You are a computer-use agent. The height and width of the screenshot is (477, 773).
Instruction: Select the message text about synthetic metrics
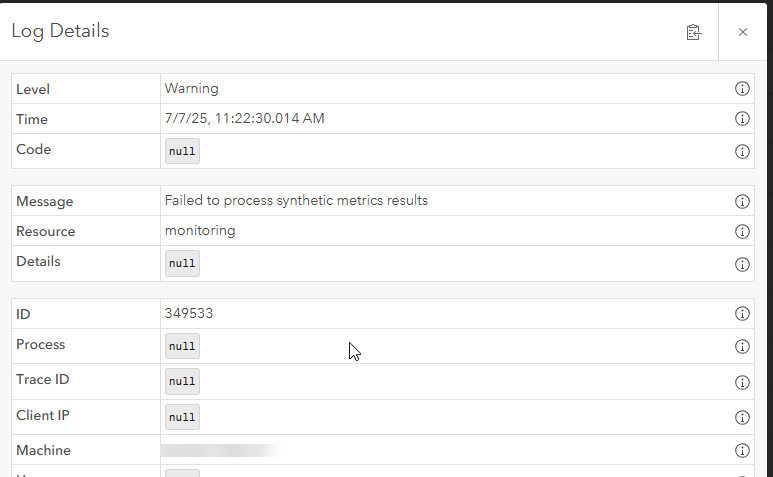[296, 201]
